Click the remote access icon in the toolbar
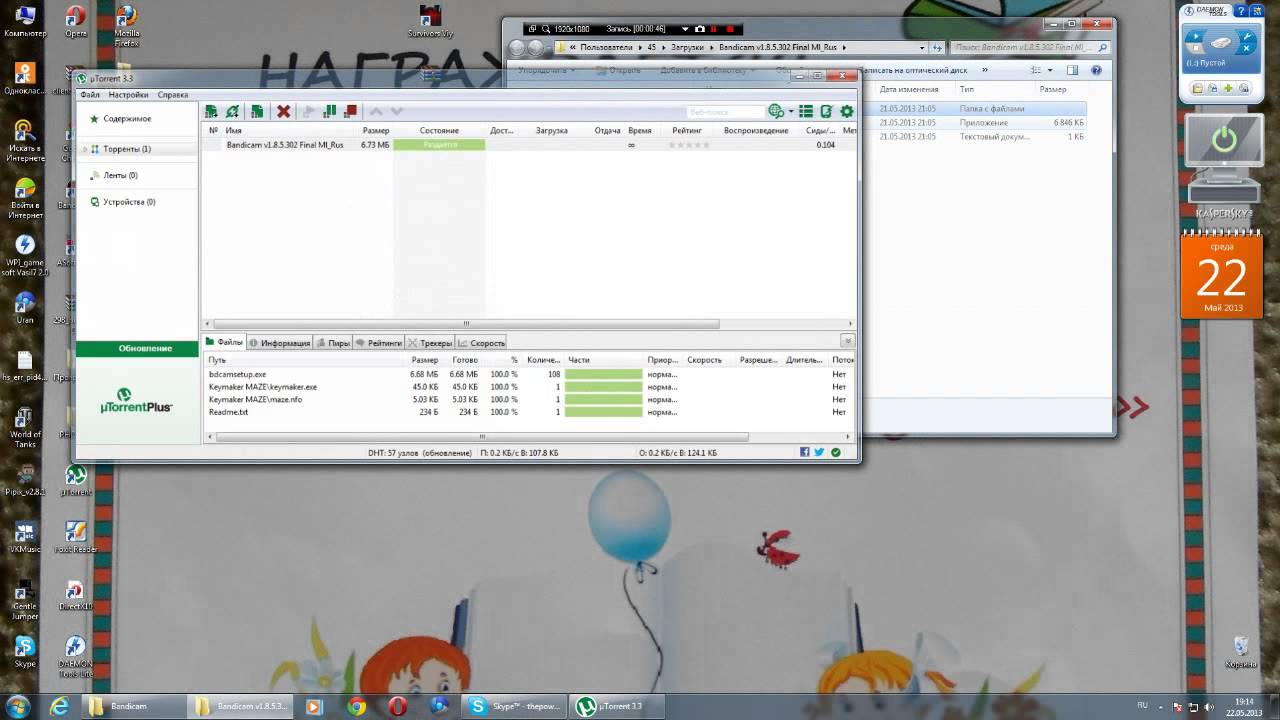The width and height of the screenshot is (1280, 720). tap(826, 111)
